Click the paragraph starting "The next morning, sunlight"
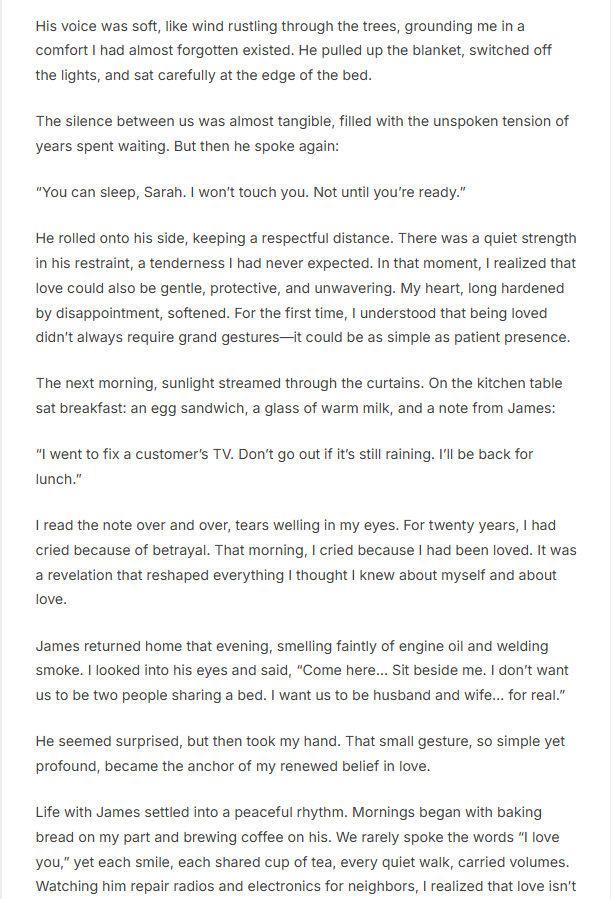This screenshot has width=611, height=899. tap(300, 396)
